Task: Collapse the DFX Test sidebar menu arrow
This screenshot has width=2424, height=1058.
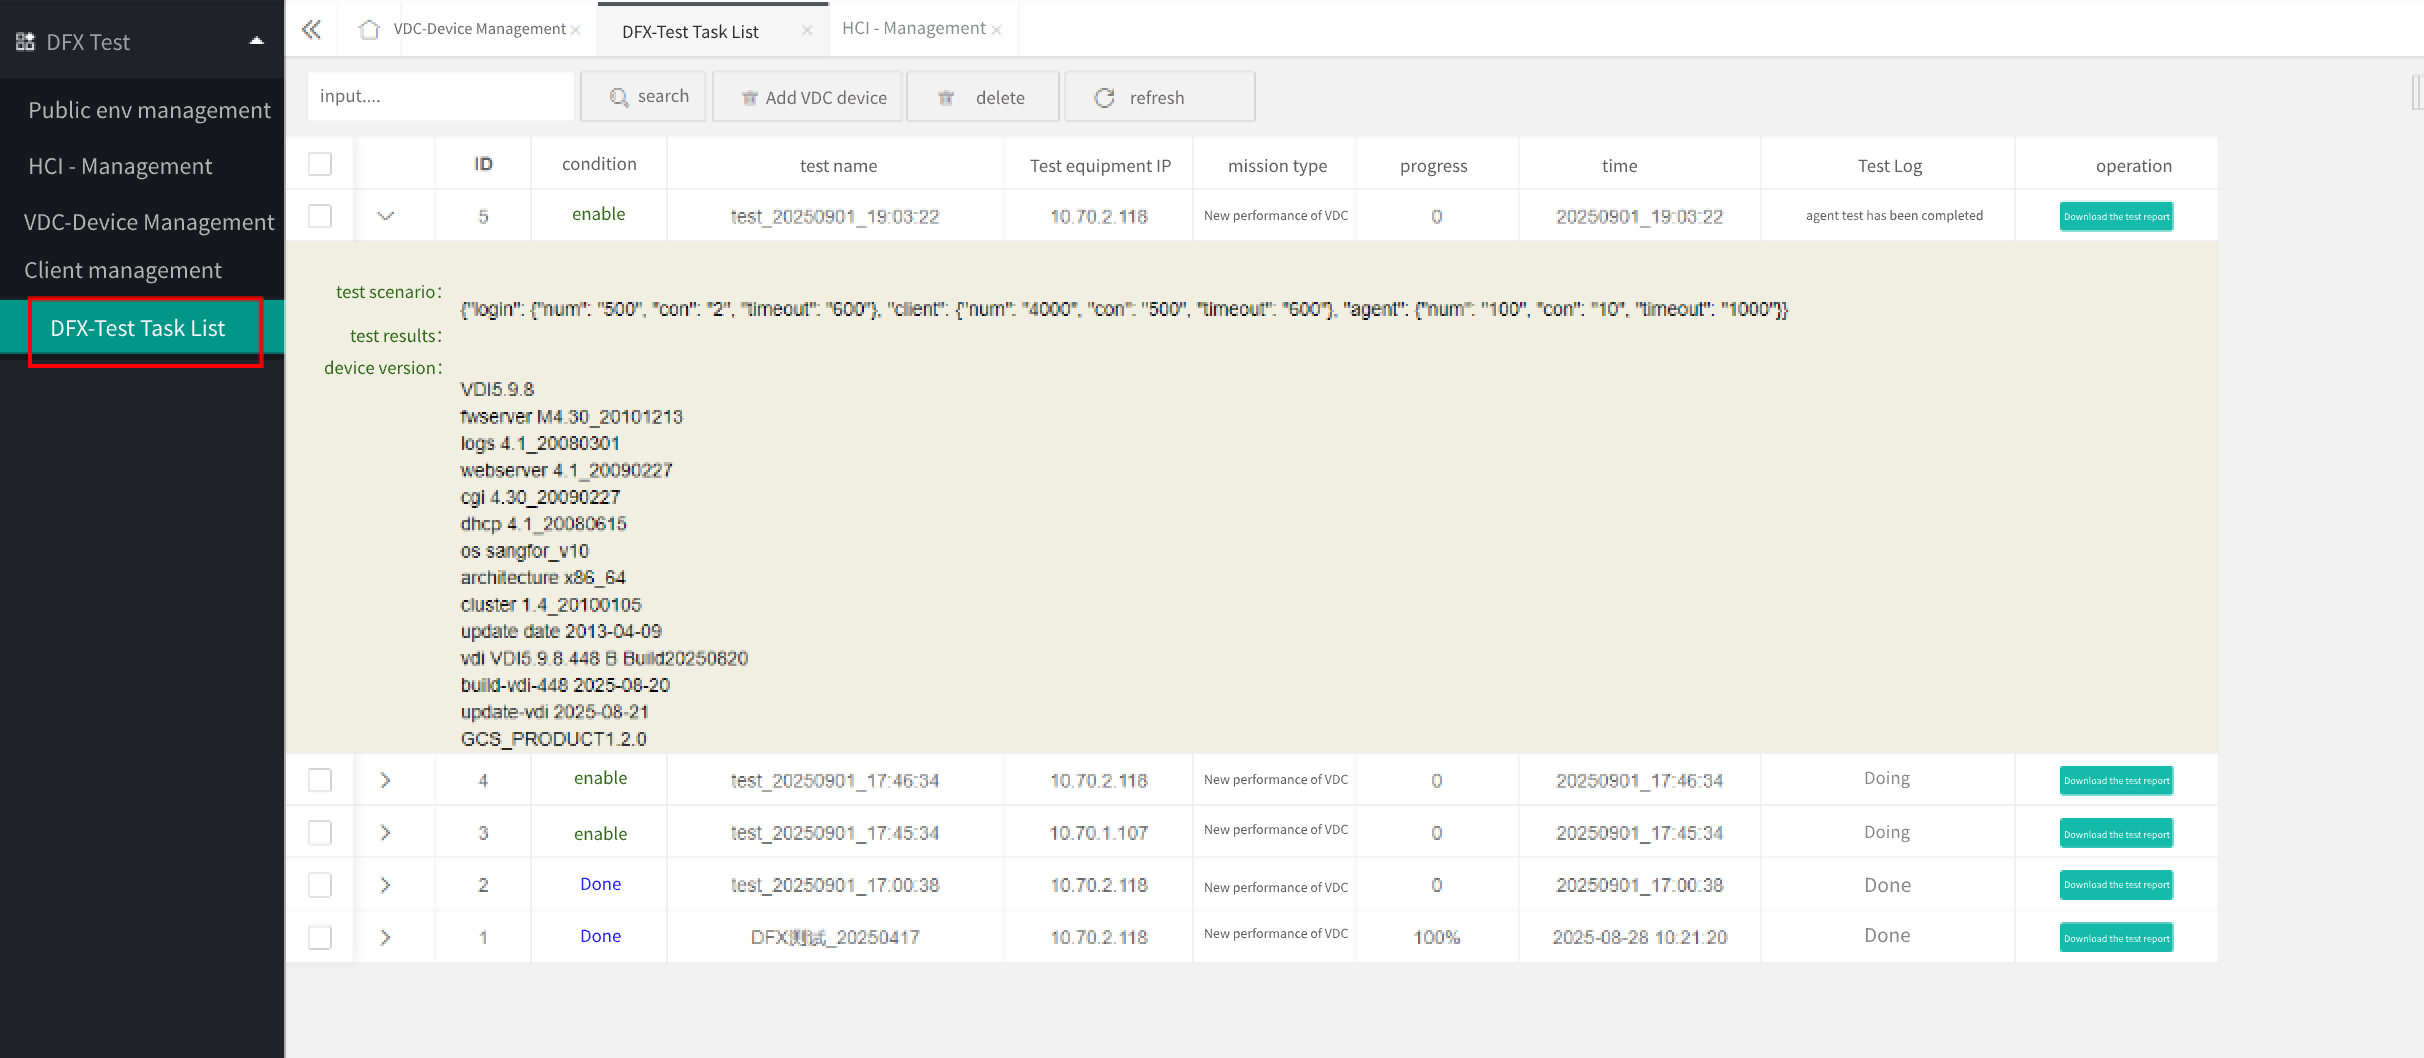Action: point(256,41)
